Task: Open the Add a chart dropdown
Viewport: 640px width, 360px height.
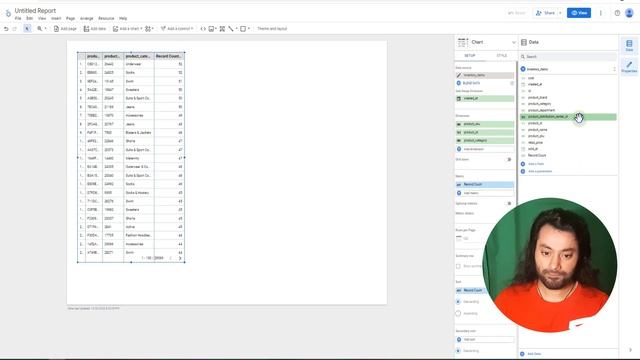Action: [128, 29]
